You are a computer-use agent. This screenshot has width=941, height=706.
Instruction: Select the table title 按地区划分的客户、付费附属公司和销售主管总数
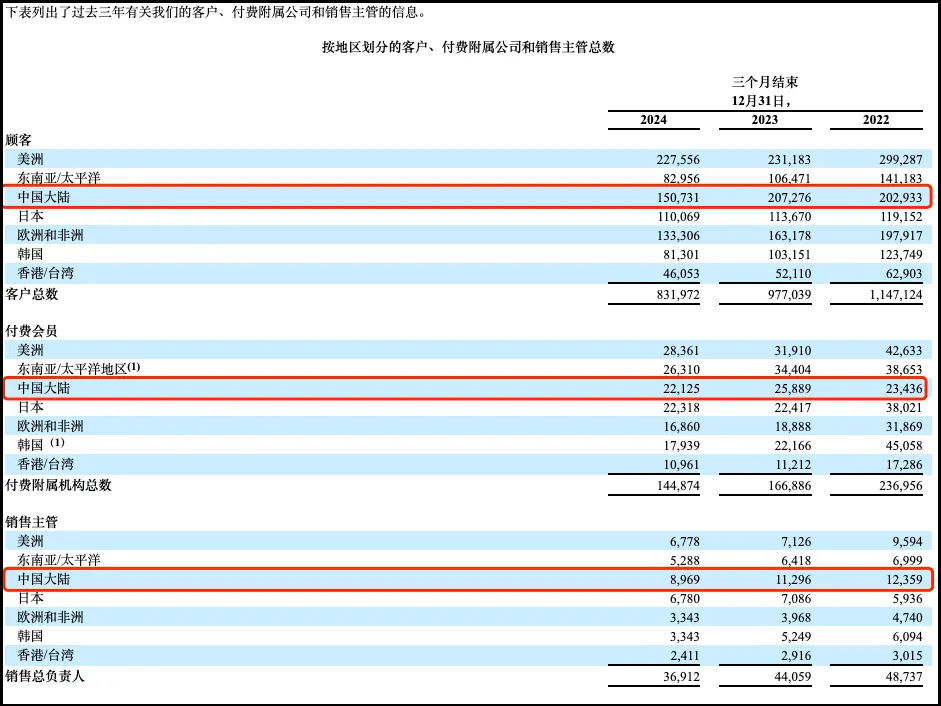pyautogui.click(x=468, y=47)
